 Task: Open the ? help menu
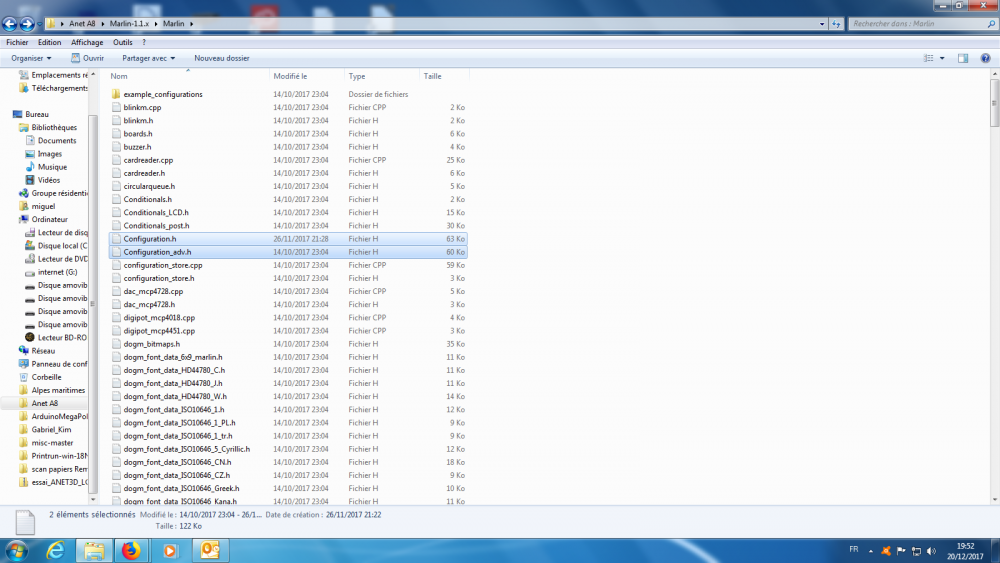144,42
